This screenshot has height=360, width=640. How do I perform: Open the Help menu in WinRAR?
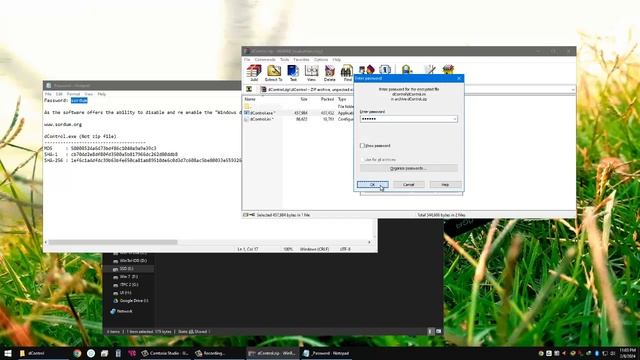(337, 60)
